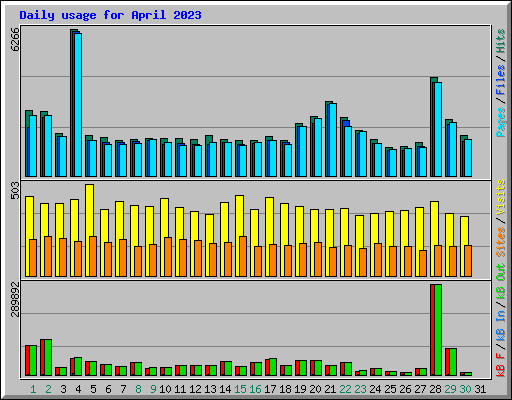Click day label 31 on the x-axis
The width and height of the screenshot is (512, 400).
click(480, 389)
